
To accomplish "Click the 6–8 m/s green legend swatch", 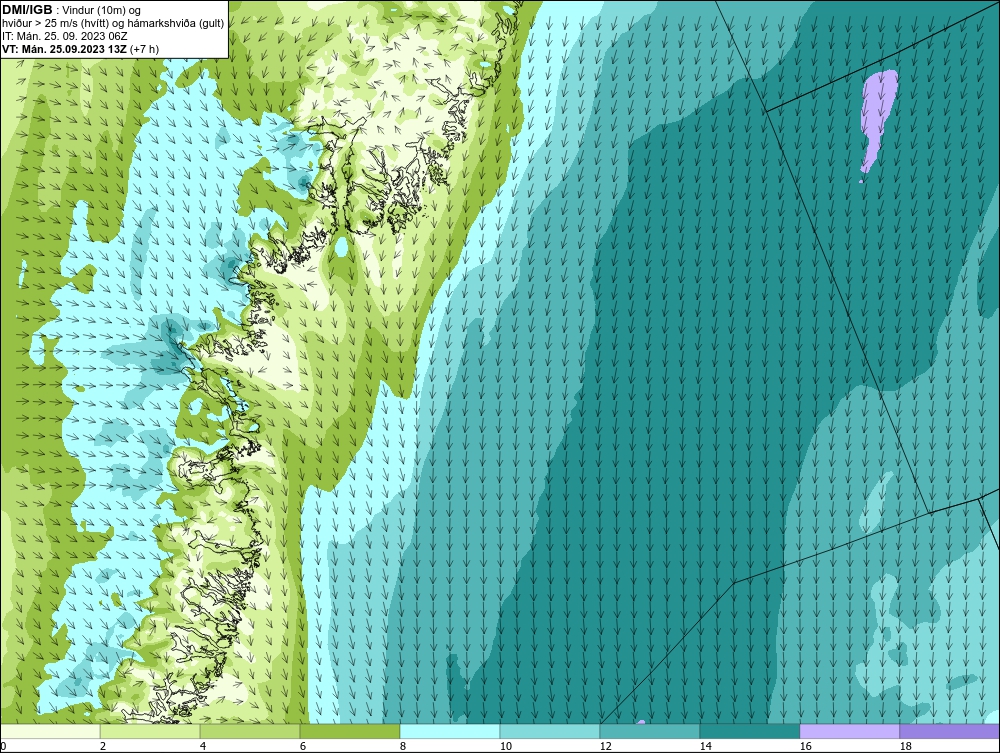I will coord(350,731).
